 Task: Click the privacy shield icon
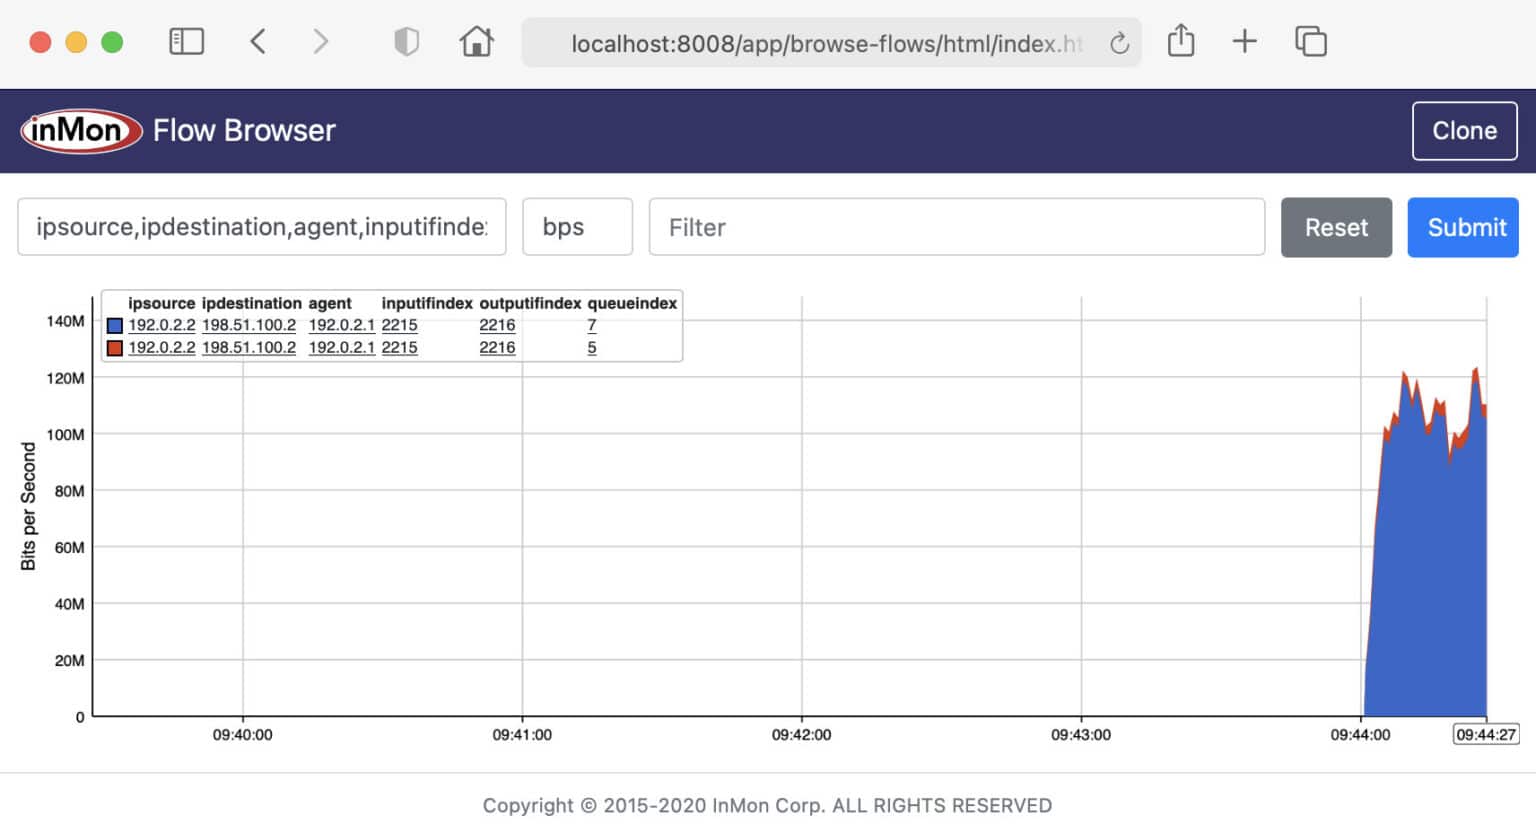point(406,41)
